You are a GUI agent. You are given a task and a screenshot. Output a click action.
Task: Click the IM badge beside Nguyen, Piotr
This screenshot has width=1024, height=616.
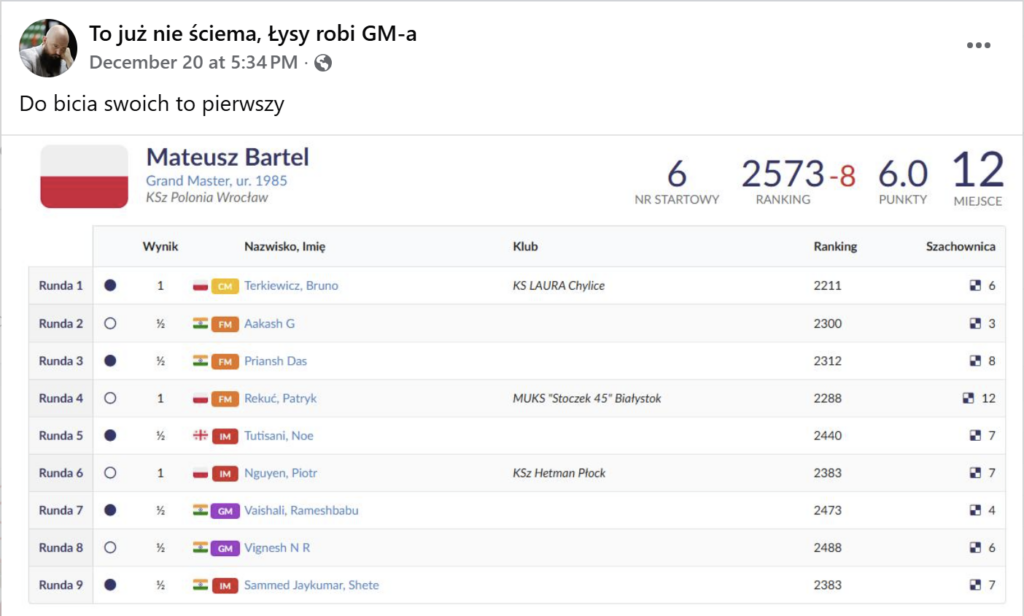225,473
